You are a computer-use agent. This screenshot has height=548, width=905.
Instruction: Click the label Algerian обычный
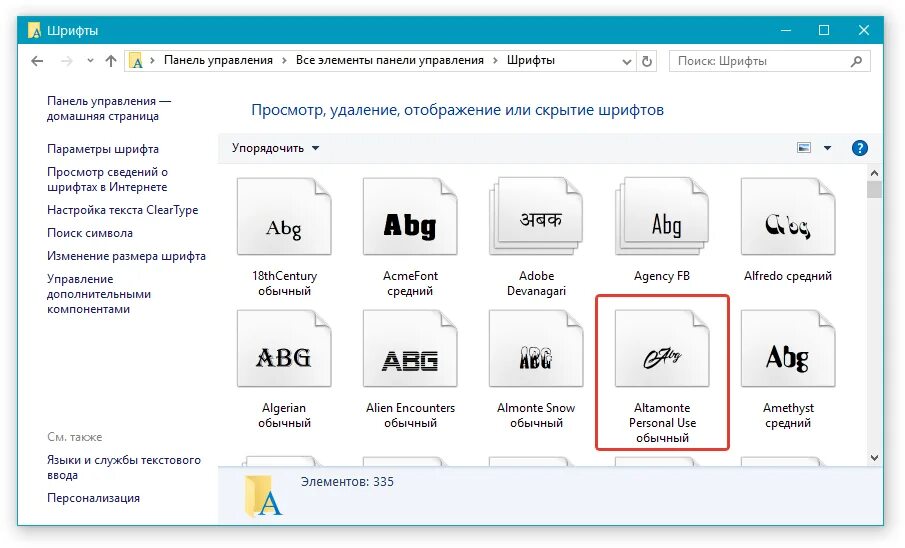coord(284,415)
